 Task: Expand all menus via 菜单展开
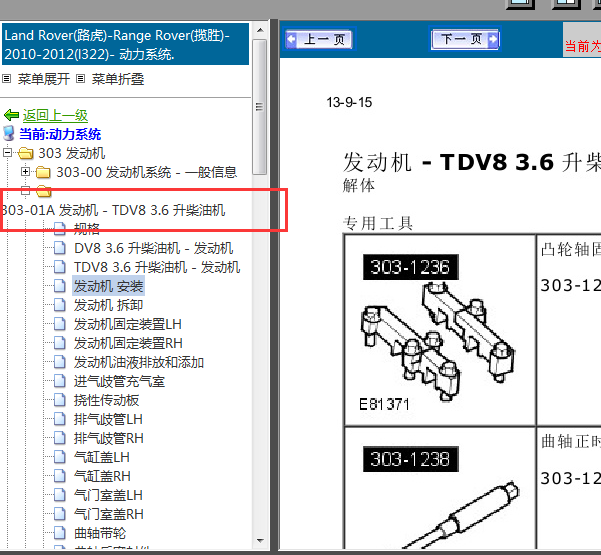coord(44,79)
